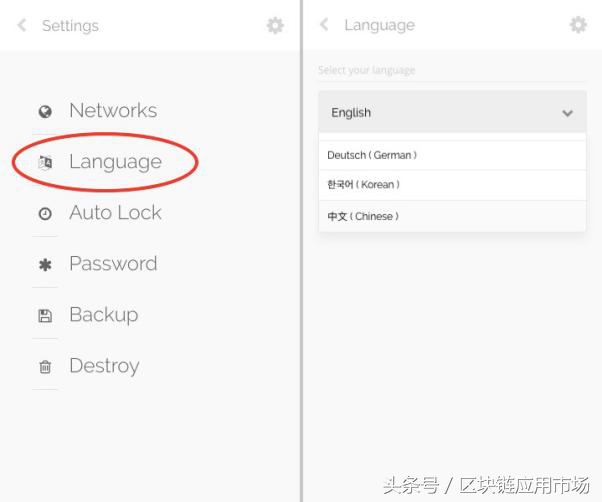Open the Networks settings
The image size is (602, 502).
113,111
